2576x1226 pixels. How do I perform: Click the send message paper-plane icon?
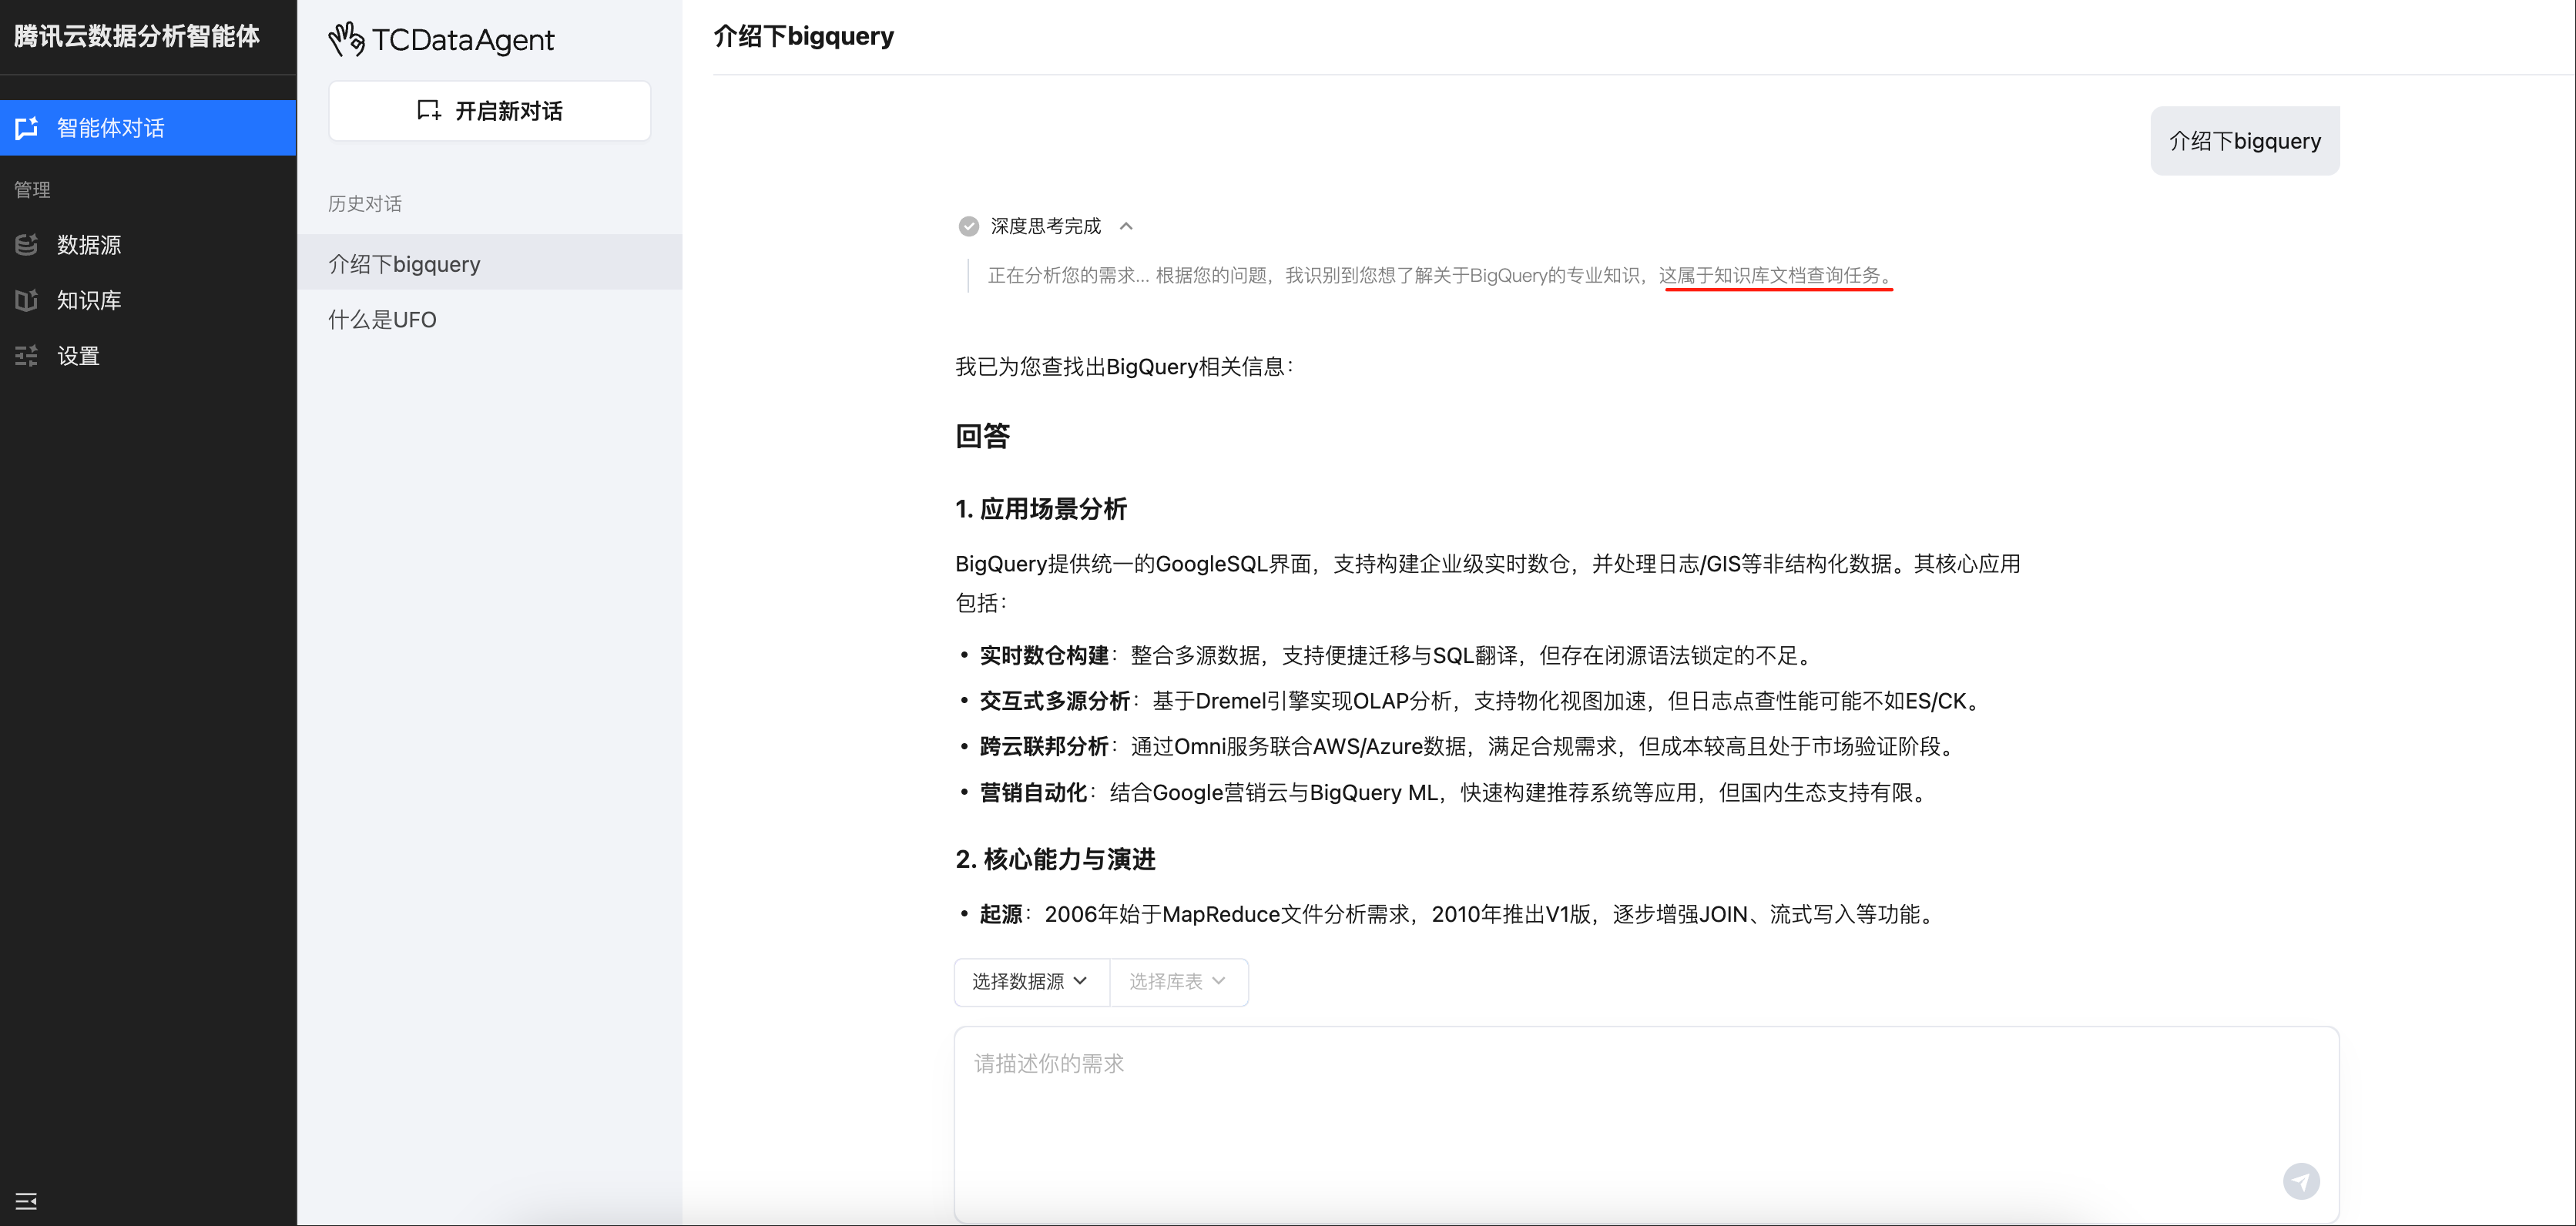point(2301,1181)
